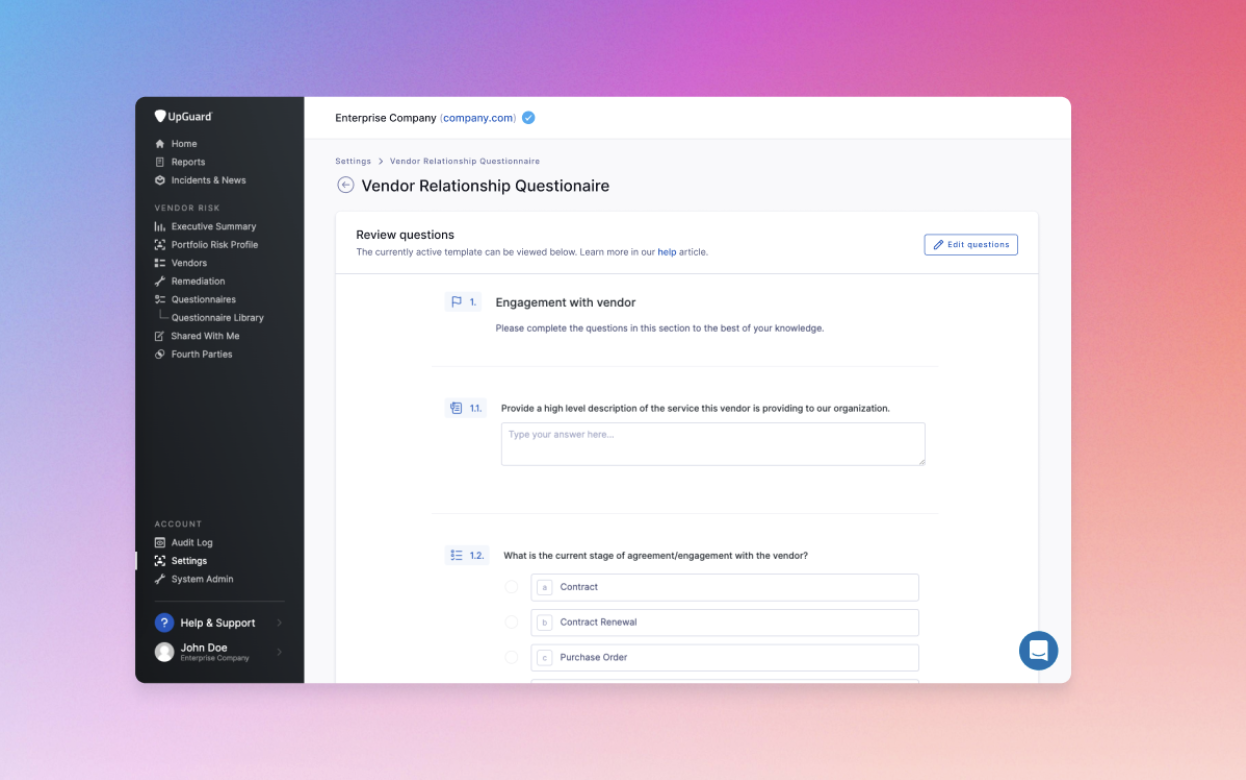
Task: Open the company.com link
Action: (478, 118)
